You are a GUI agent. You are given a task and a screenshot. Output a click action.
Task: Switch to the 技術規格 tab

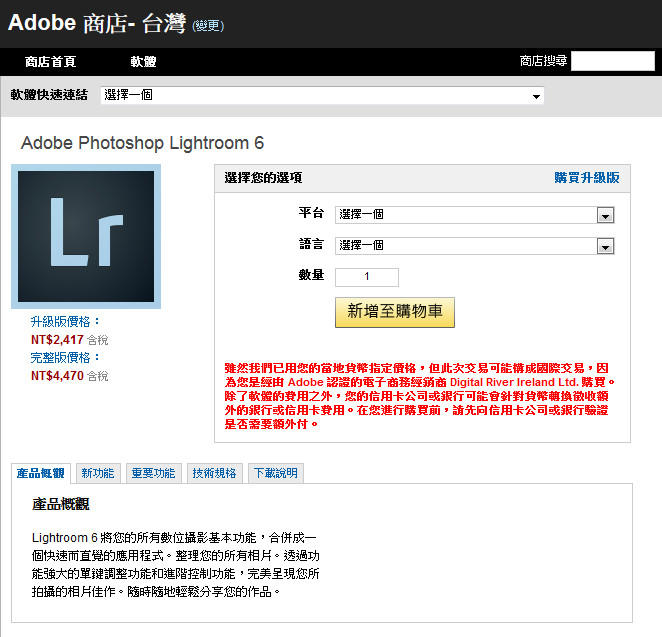(x=214, y=473)
